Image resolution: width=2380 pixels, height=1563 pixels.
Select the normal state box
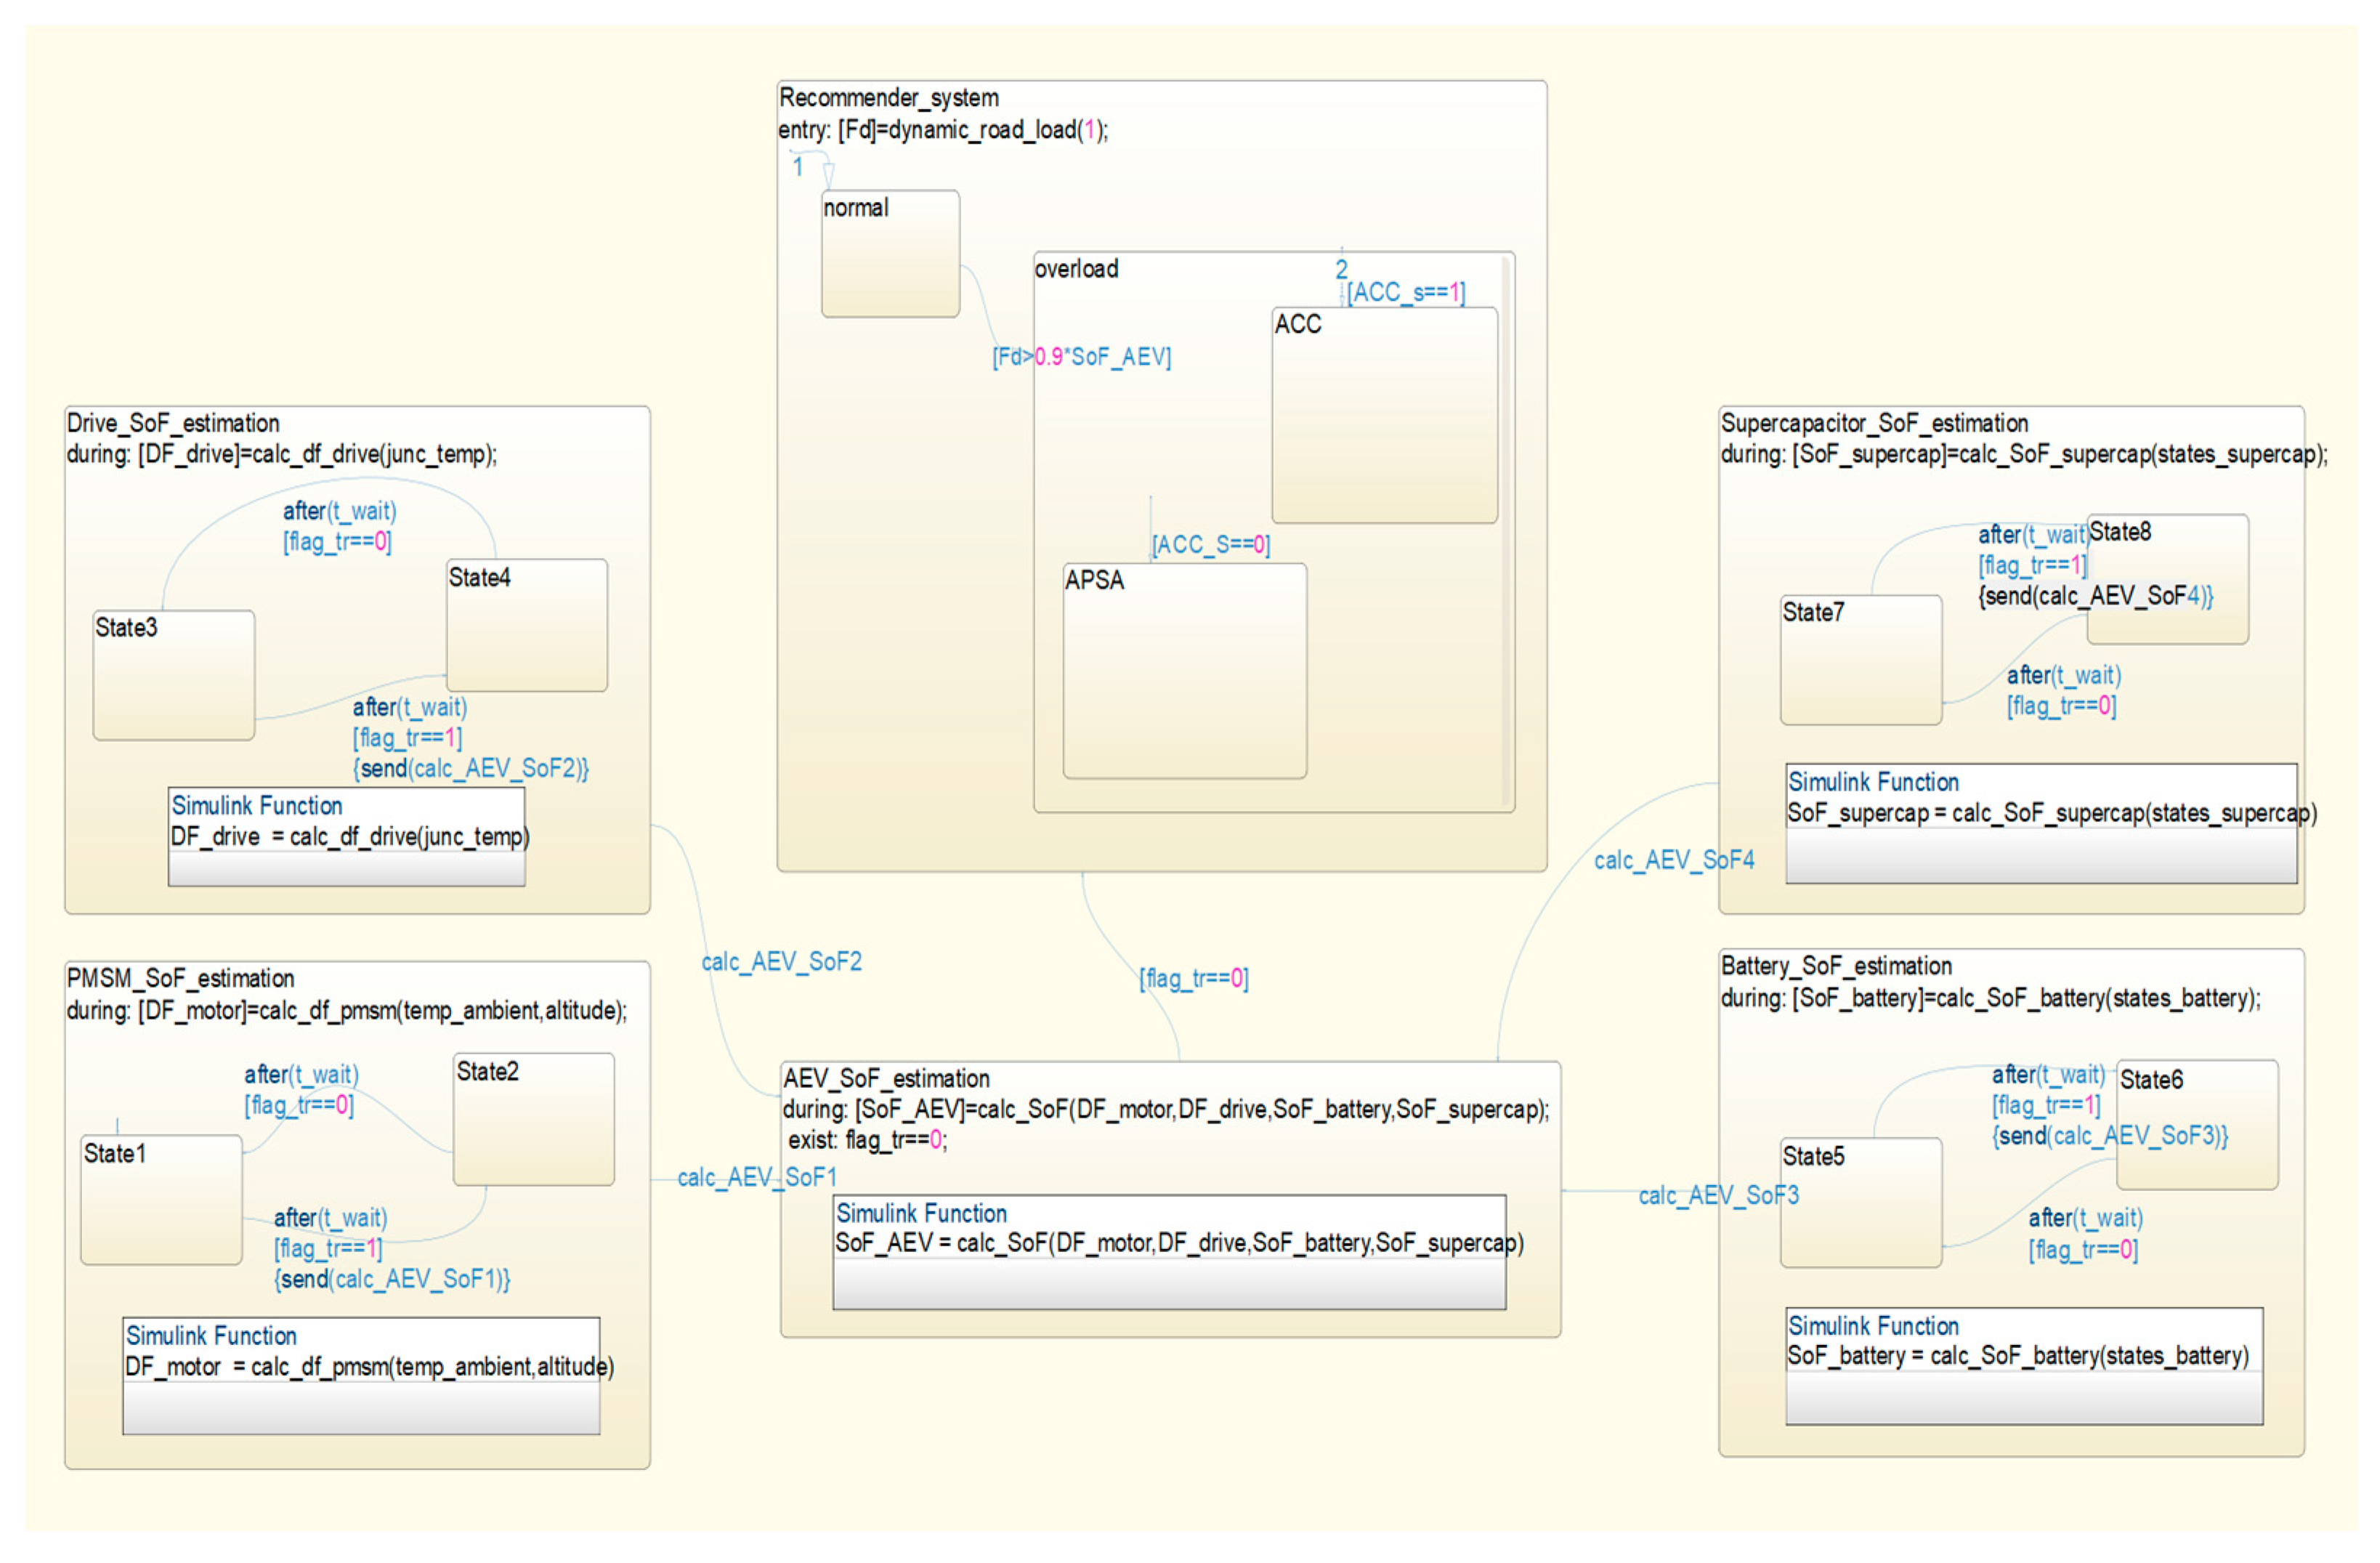(x=890, y=255)
